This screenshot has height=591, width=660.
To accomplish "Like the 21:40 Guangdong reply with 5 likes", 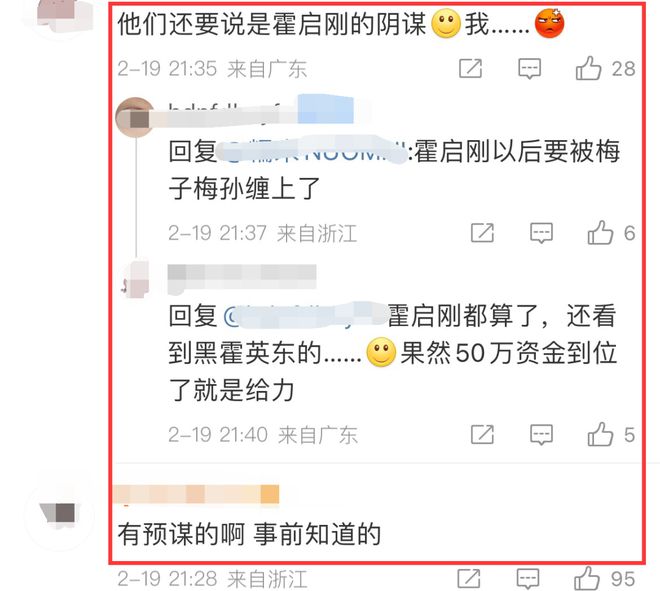I will click(x=600, y=434).
